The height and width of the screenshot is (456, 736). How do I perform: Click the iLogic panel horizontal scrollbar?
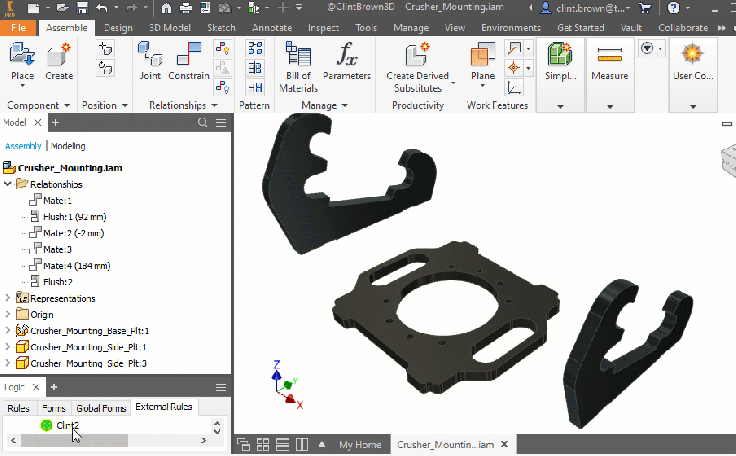click(x=74, y=441)
